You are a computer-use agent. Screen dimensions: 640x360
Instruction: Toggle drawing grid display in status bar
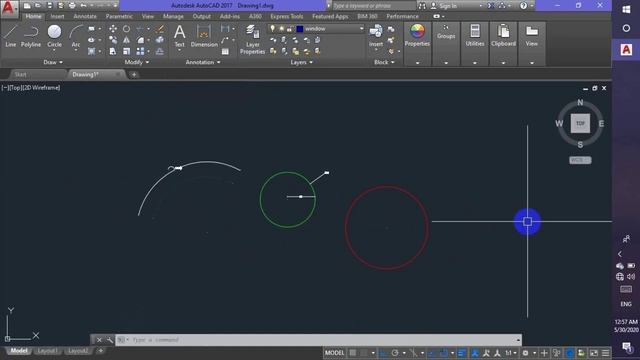pyautogui.click(x=353, y=353)
